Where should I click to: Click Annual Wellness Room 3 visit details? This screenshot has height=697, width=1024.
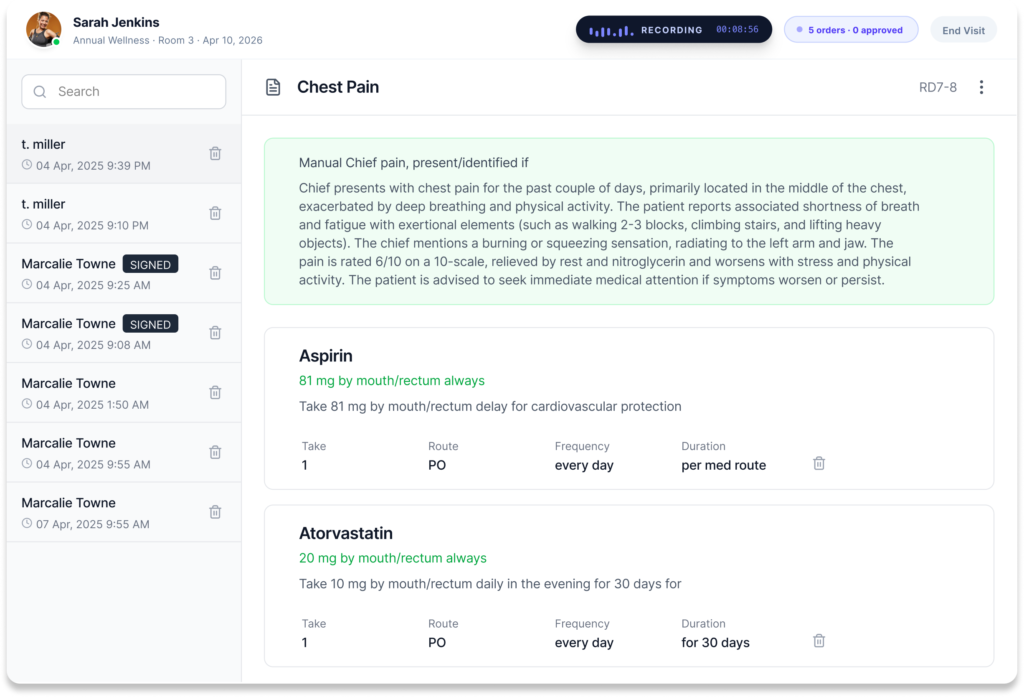[x=167, y=41]
